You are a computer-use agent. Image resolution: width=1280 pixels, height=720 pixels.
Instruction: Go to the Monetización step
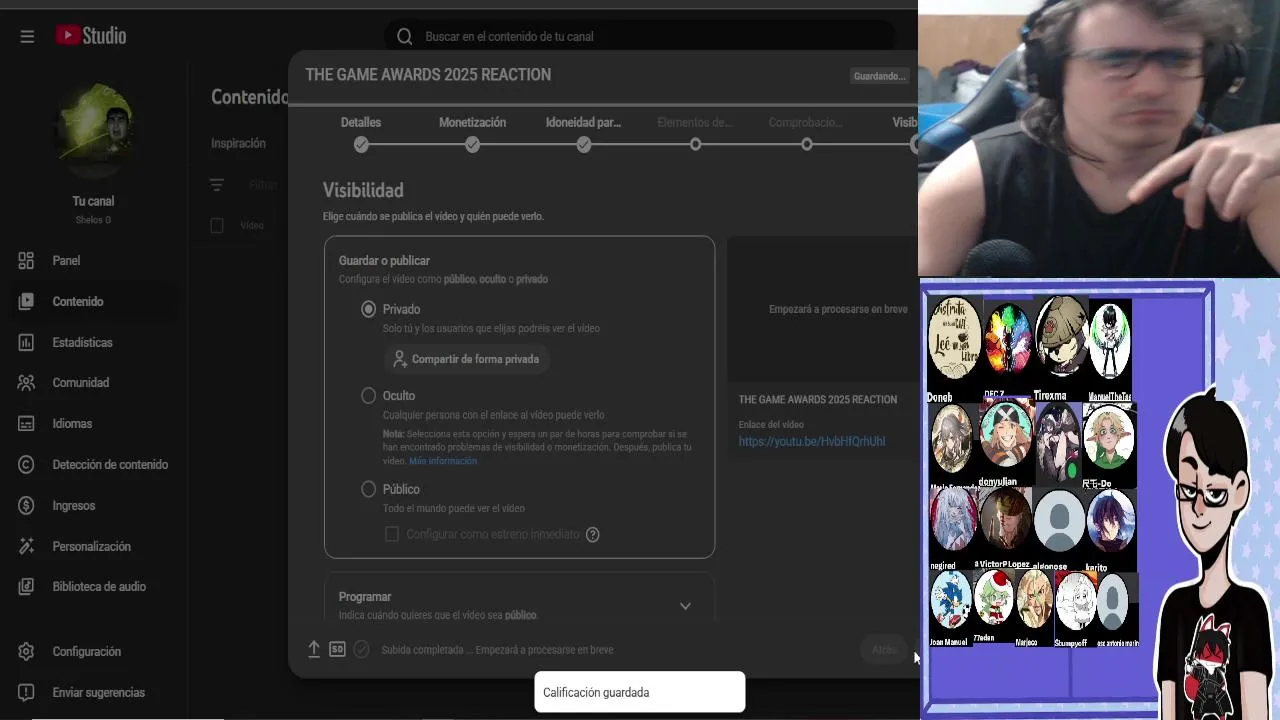472,135
